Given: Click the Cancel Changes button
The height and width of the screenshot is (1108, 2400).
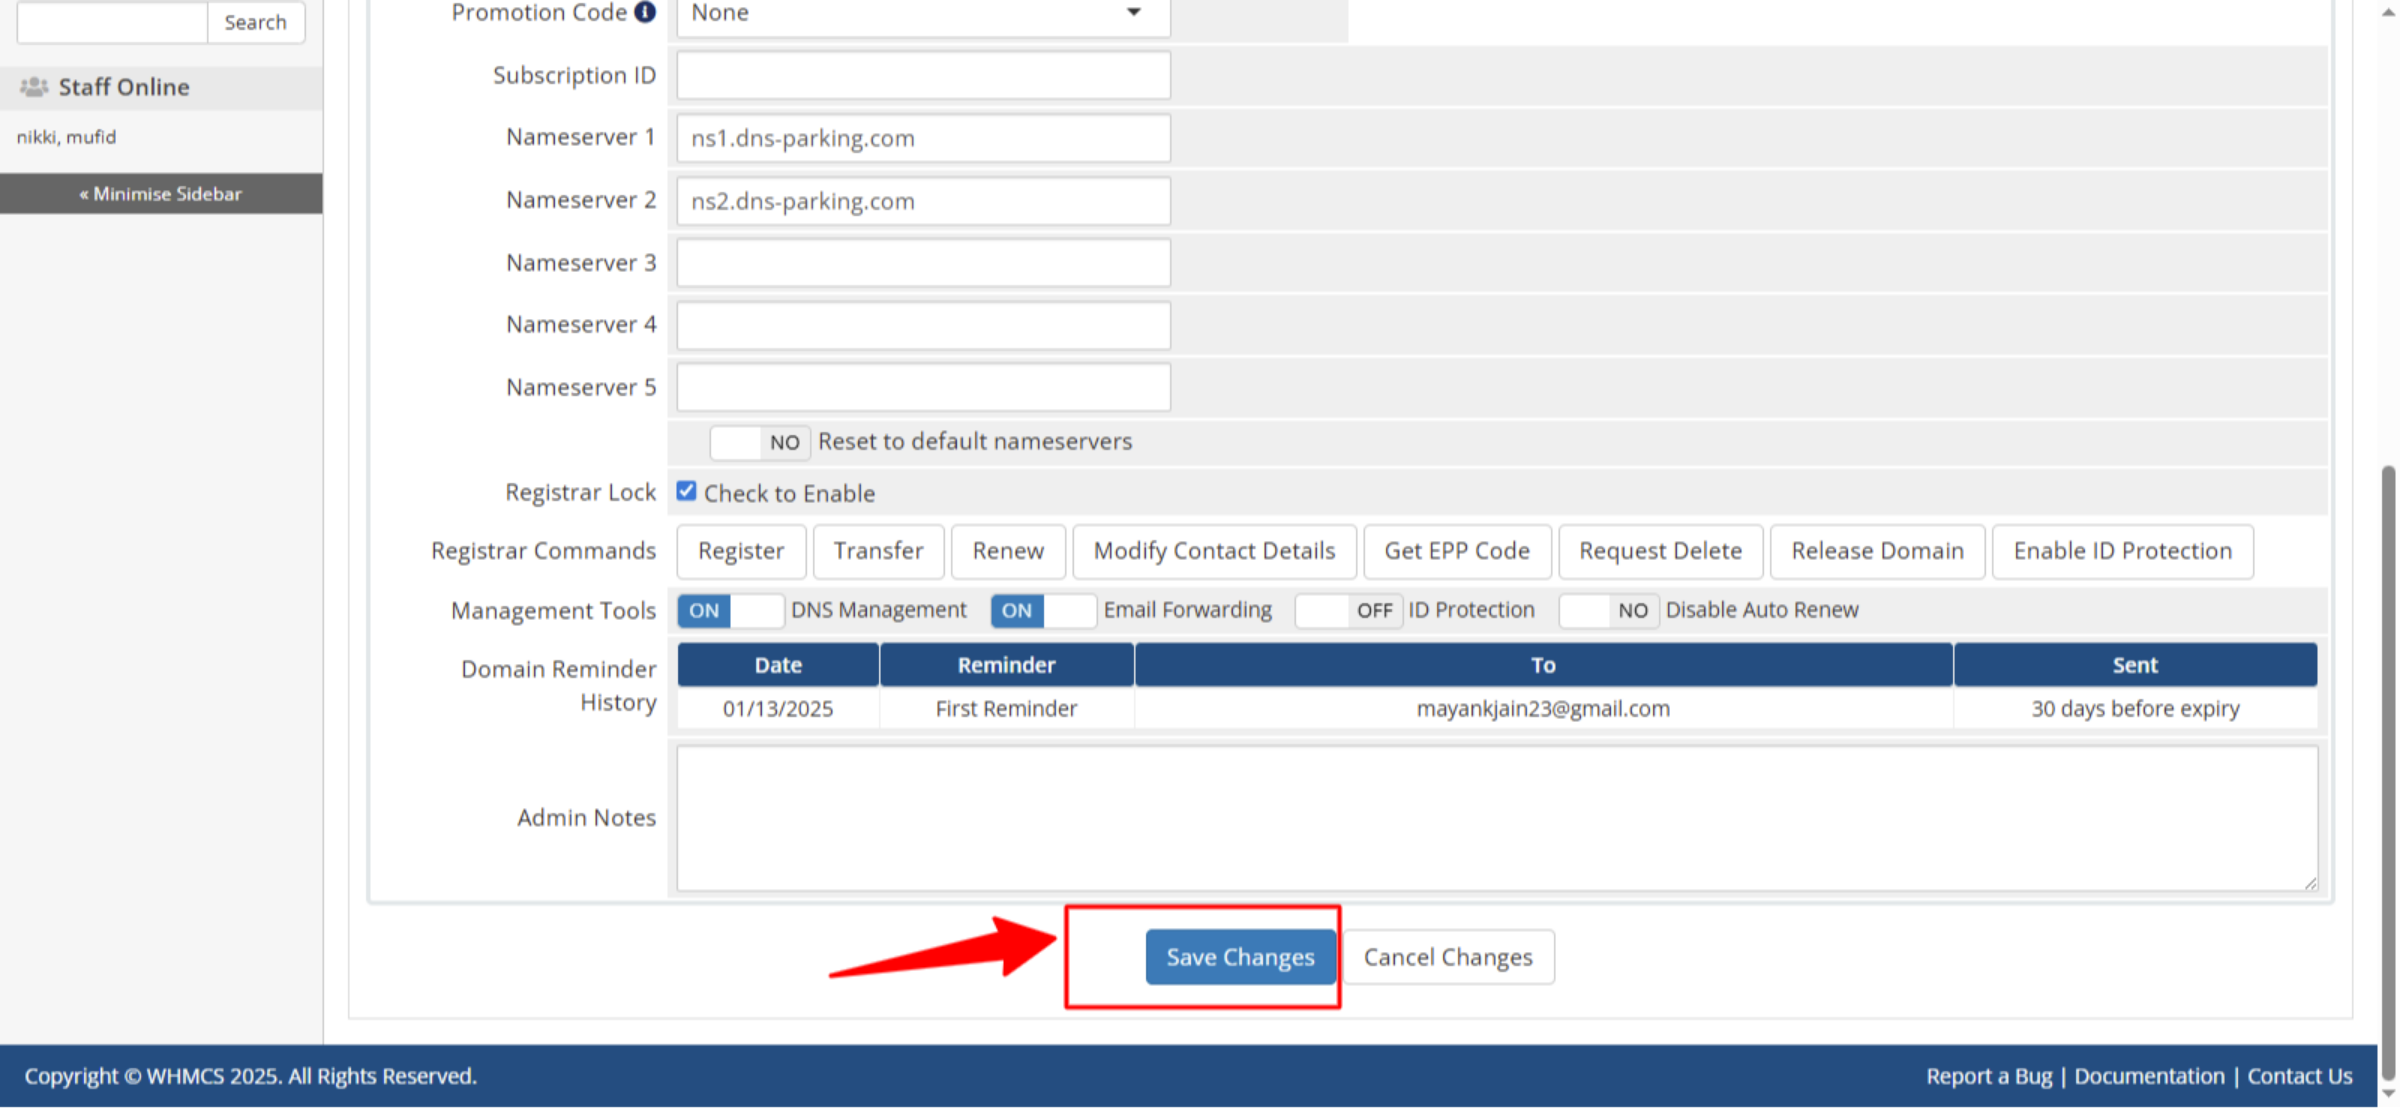Looking at the screenshot, I should (x=1447, y=957).
